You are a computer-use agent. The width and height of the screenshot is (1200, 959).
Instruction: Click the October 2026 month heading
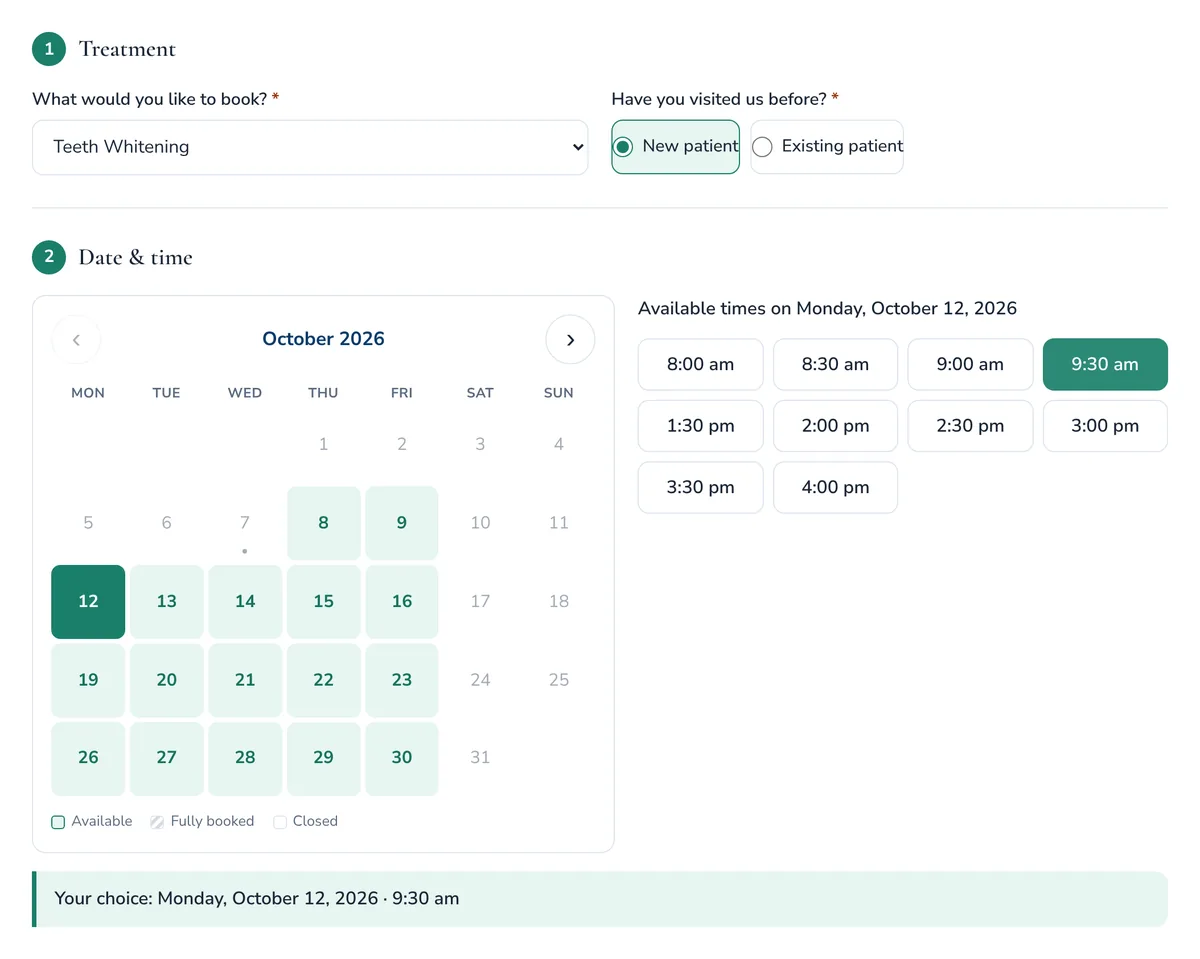[x=323, y=339]
